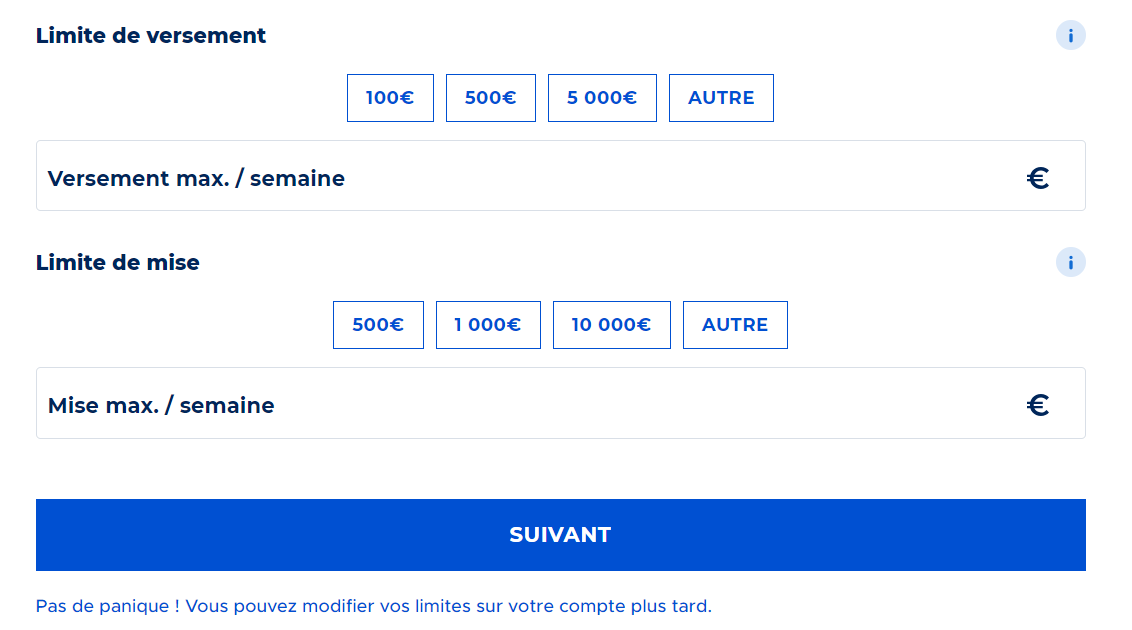Click the 'Mise max. / semaine' placeholder label

click(x=161, y=406)
